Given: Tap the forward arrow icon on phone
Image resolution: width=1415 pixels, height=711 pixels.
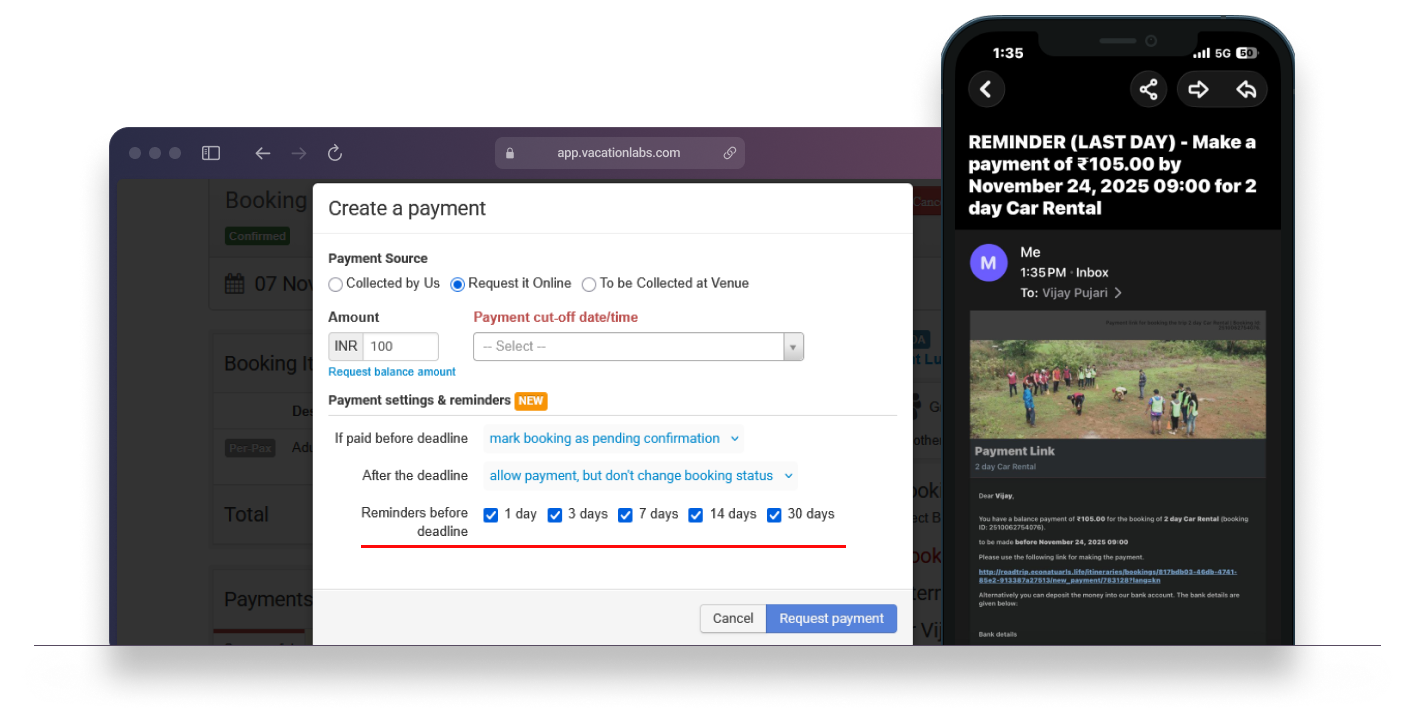Looking at the screenshot, I should 1198,90.
